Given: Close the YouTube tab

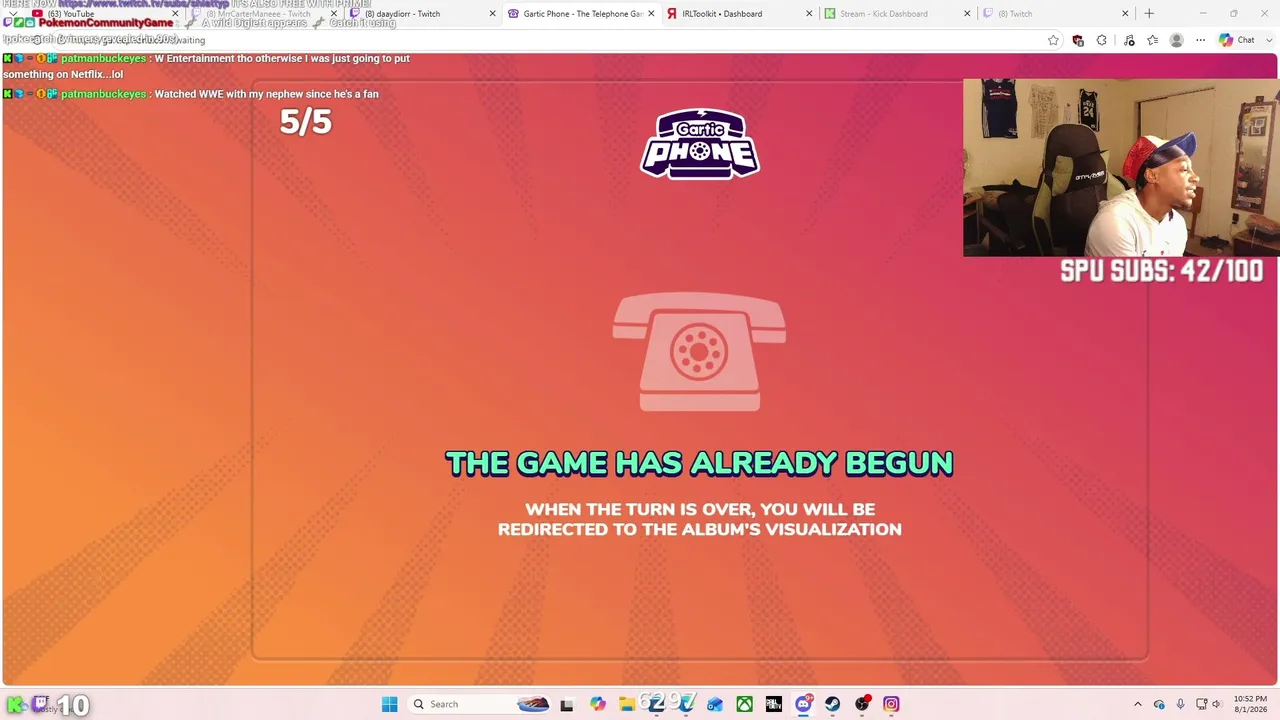Looking at the screenshot, I should point(175,14).
